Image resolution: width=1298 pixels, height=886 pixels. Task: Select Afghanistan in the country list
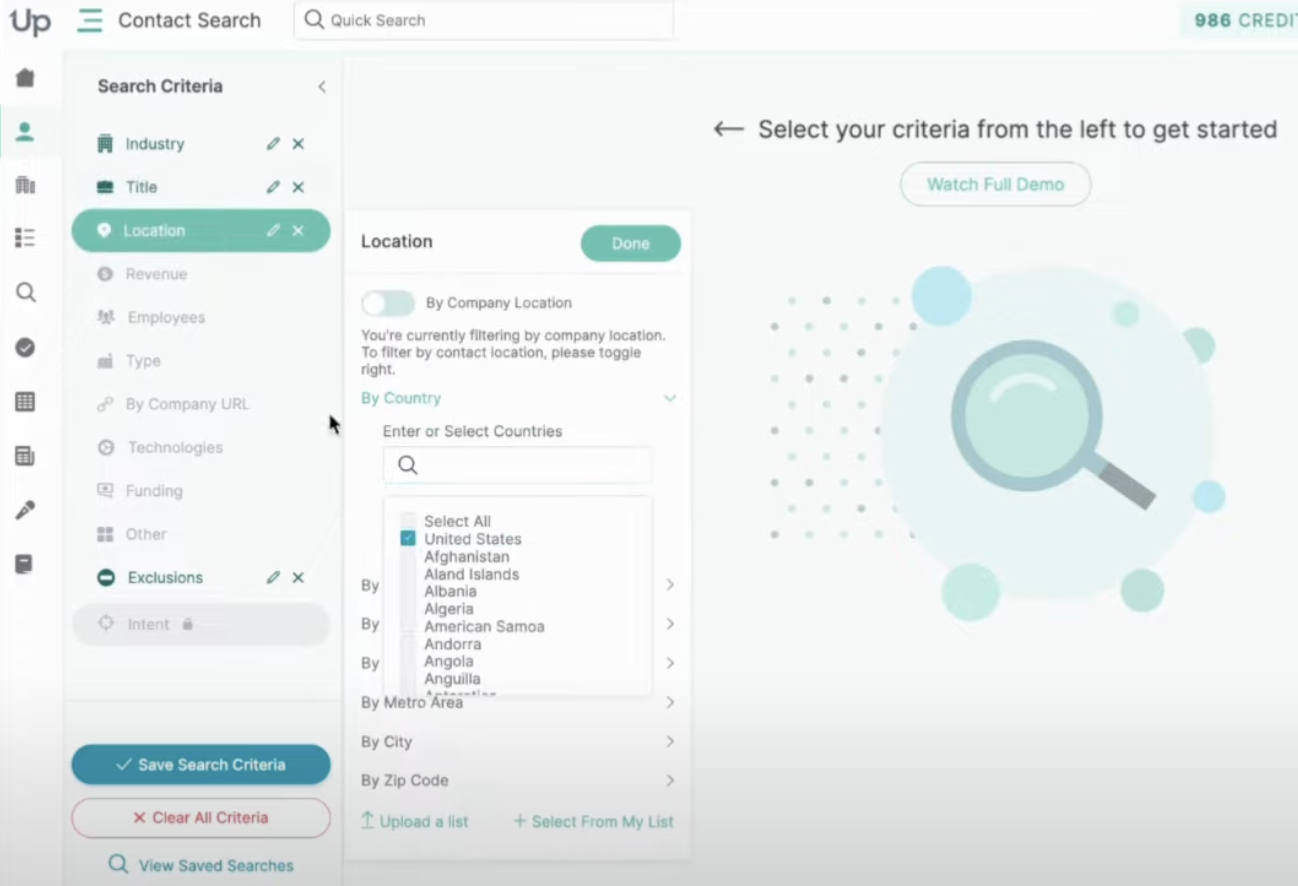pyautogui.click(x=466, y=556)
